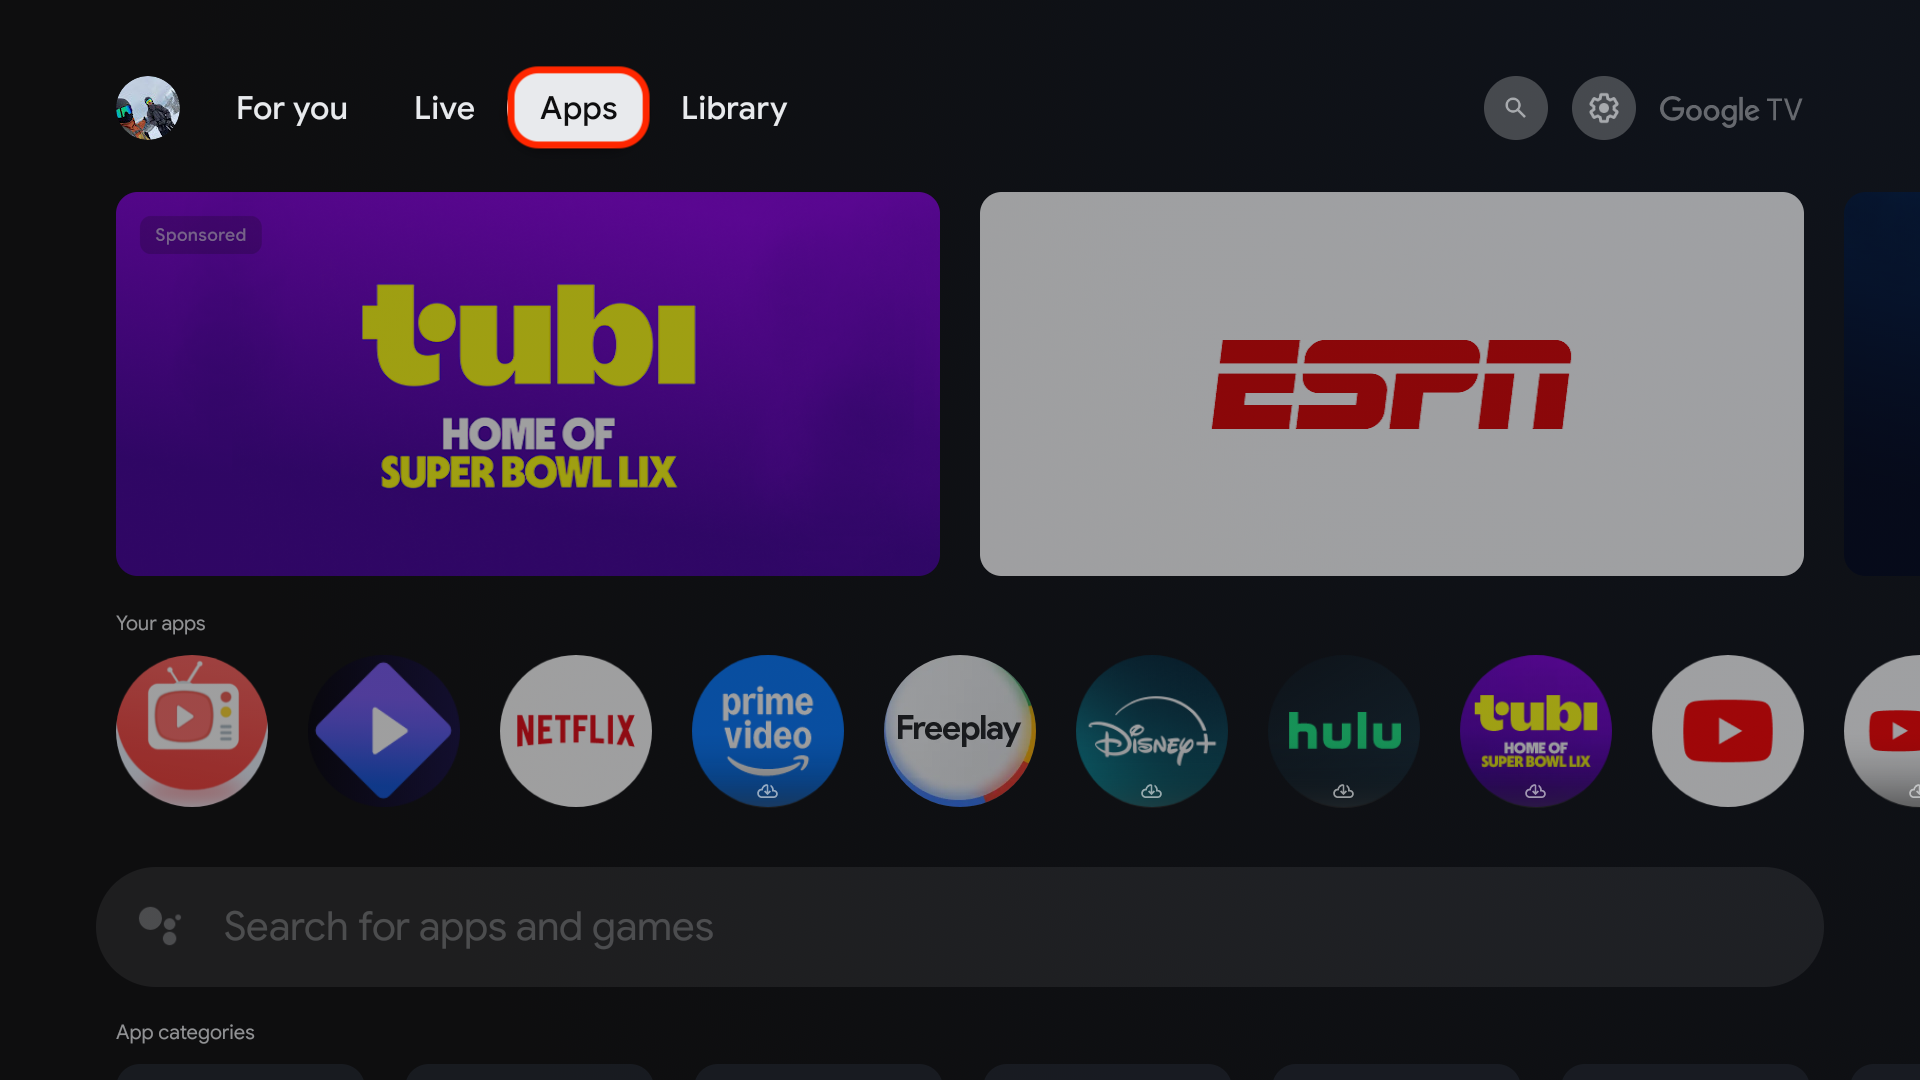Expand the App categories section
The width and height of the screenshot is (1920, 1080).
pyautogui.click(x=183, y=1031)
